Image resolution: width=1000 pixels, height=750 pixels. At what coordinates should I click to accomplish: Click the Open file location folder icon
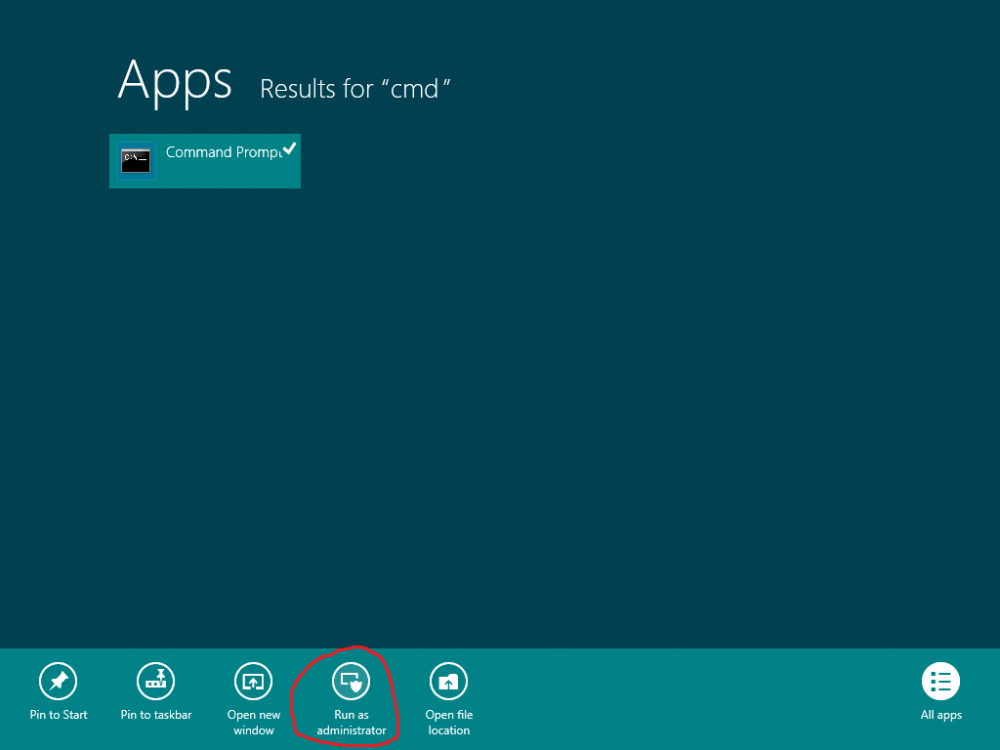pyautogui.click(x=448, y=681)
